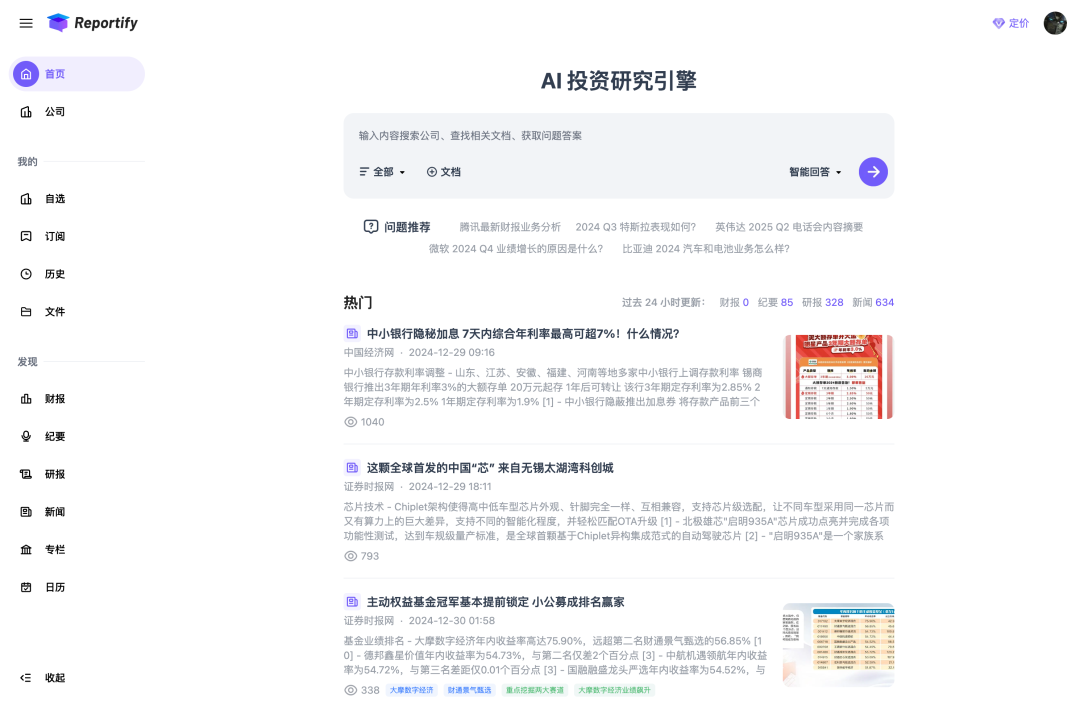Select suggestion 腾讯最新财报业务分析
The image size is (1080, 701).
pyautogui.click(x=510, y=227)
